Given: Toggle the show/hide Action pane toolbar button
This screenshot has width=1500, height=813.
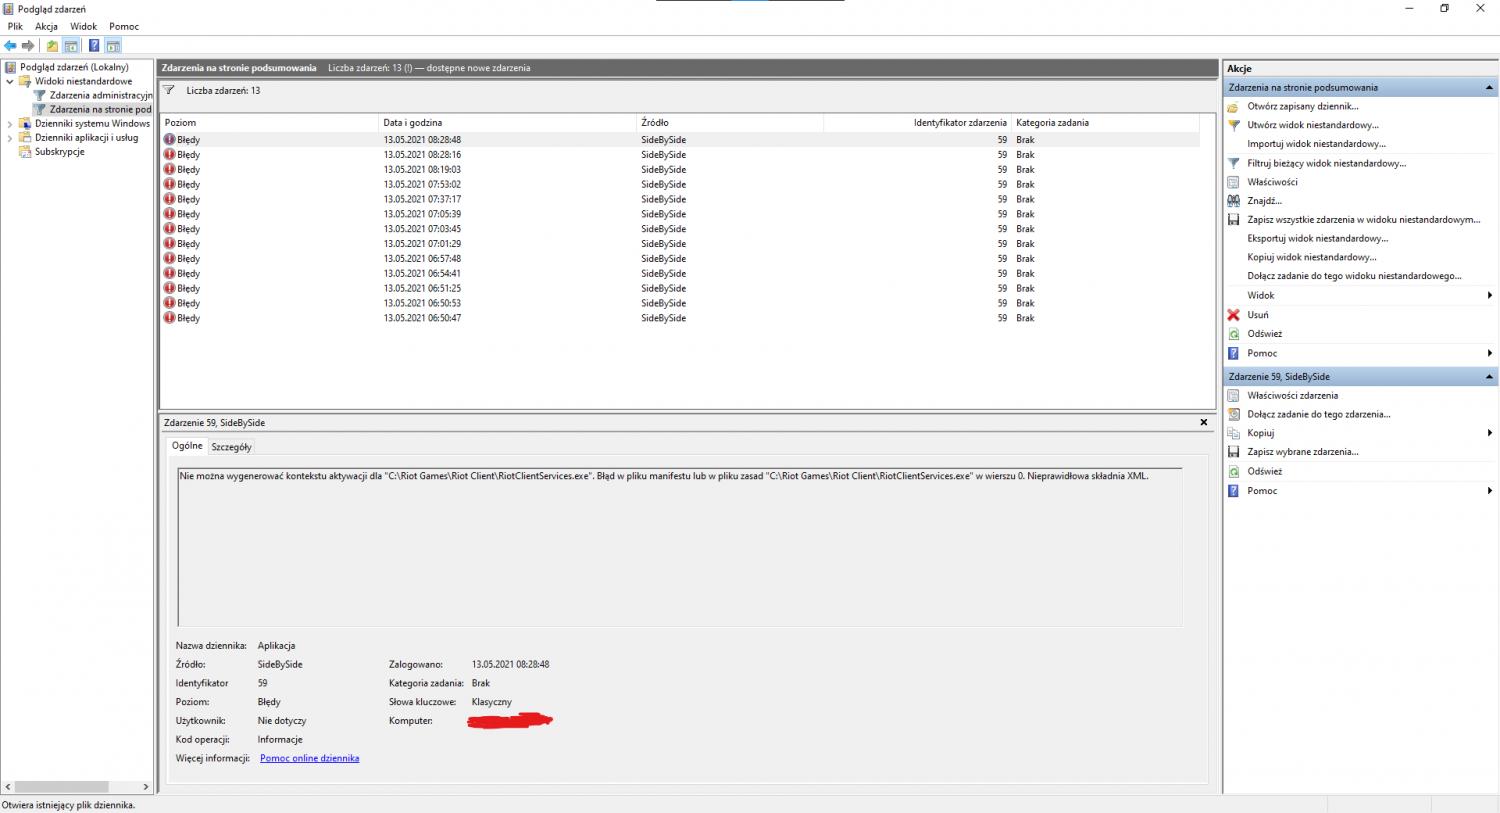Looking at the screenshot, I should pos(113,46).
